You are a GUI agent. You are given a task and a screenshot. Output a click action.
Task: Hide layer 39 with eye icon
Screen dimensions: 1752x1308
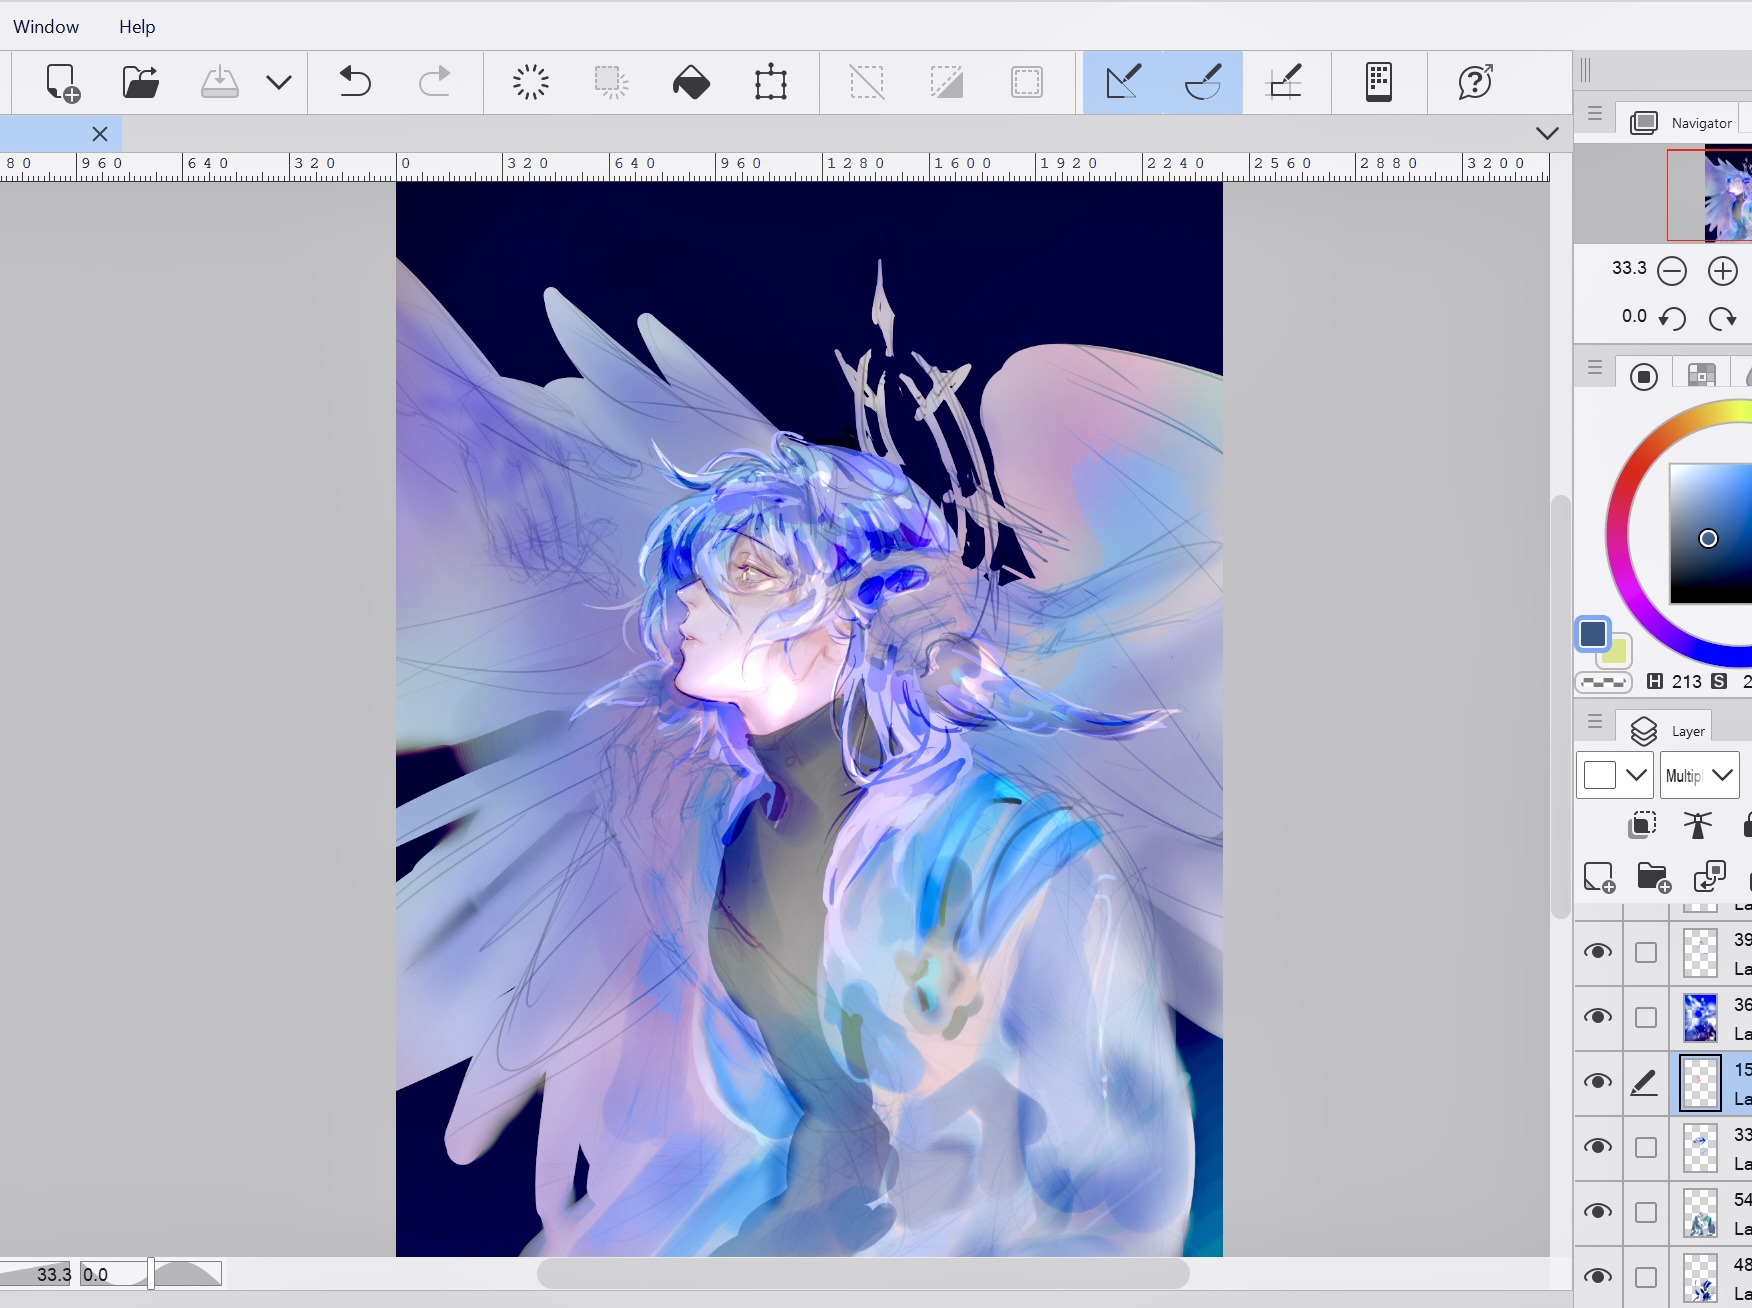pyautogui.click(x=1598, y=952)
